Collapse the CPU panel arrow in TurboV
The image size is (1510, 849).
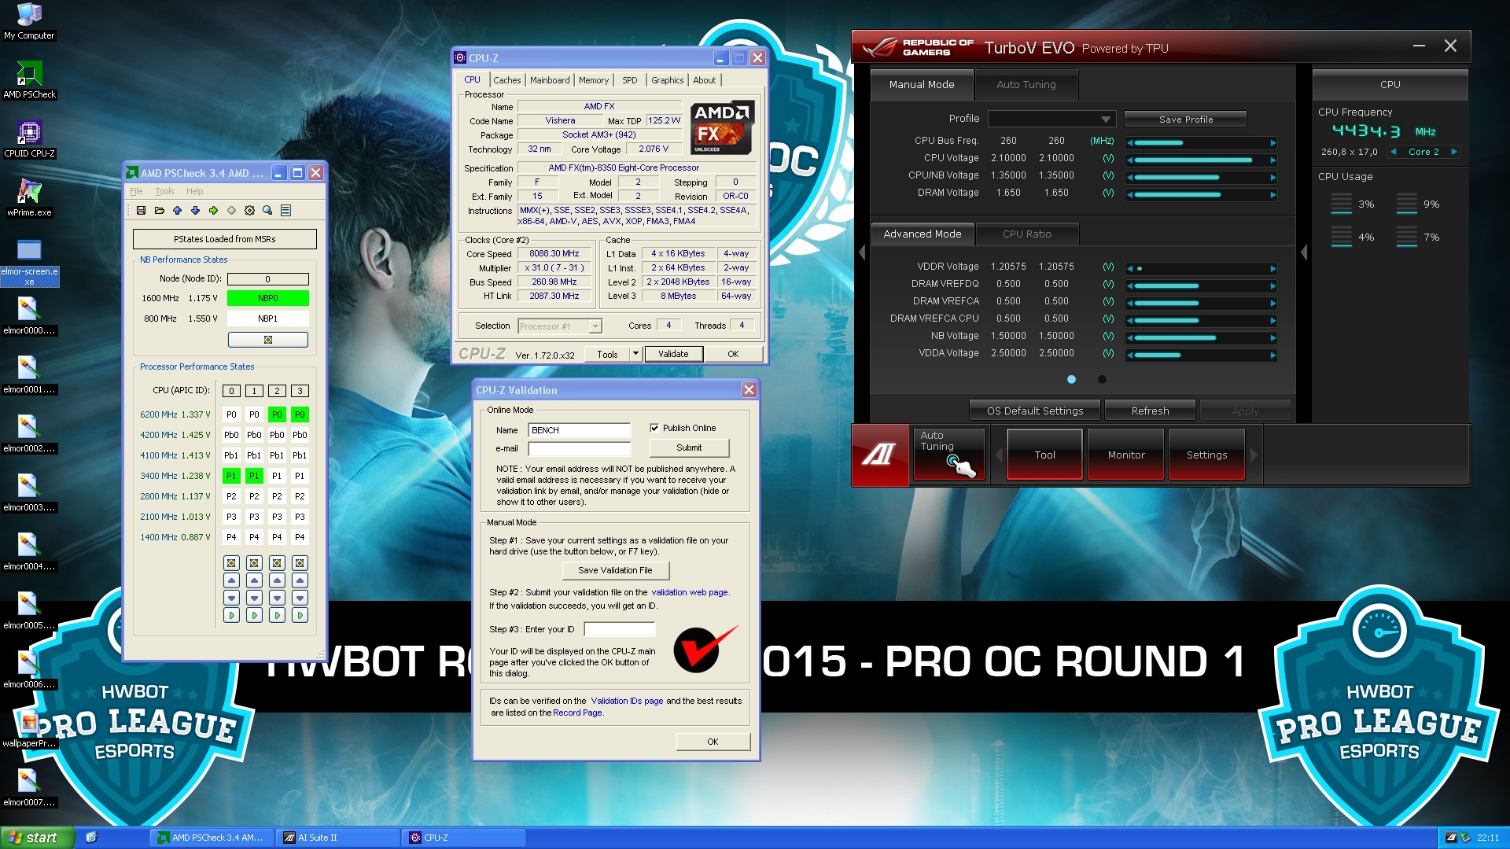pyautogui.click(x=1304, y=253)
